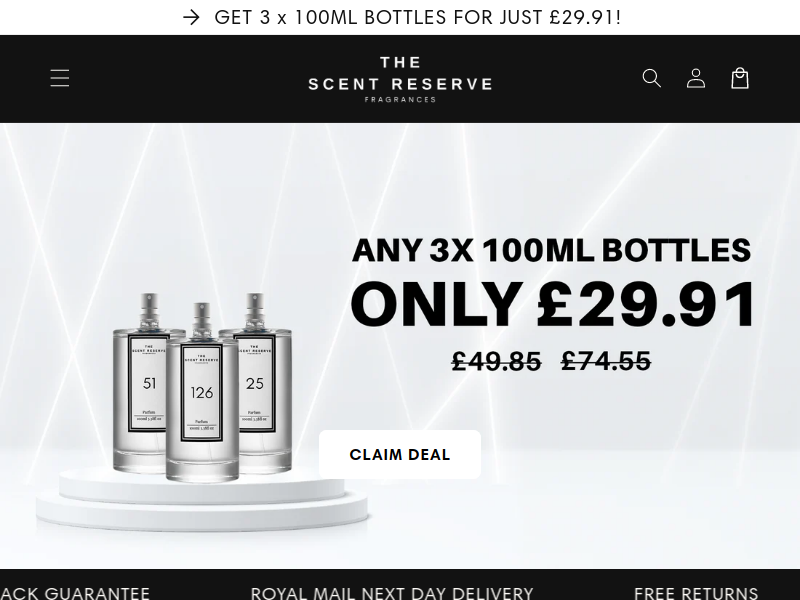The height and width of the screenshot is (600, 800).
Task: Open the account login icon
Action: [x=696, y=78]
